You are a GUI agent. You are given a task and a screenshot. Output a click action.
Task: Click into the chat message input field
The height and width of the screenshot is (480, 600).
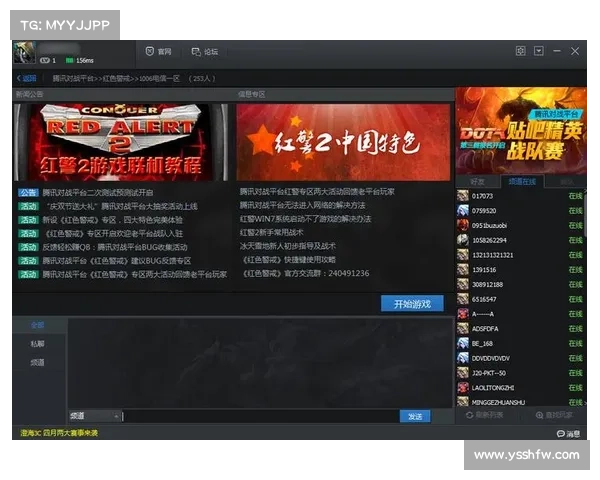pyautogui.click(x=260, y=416)
